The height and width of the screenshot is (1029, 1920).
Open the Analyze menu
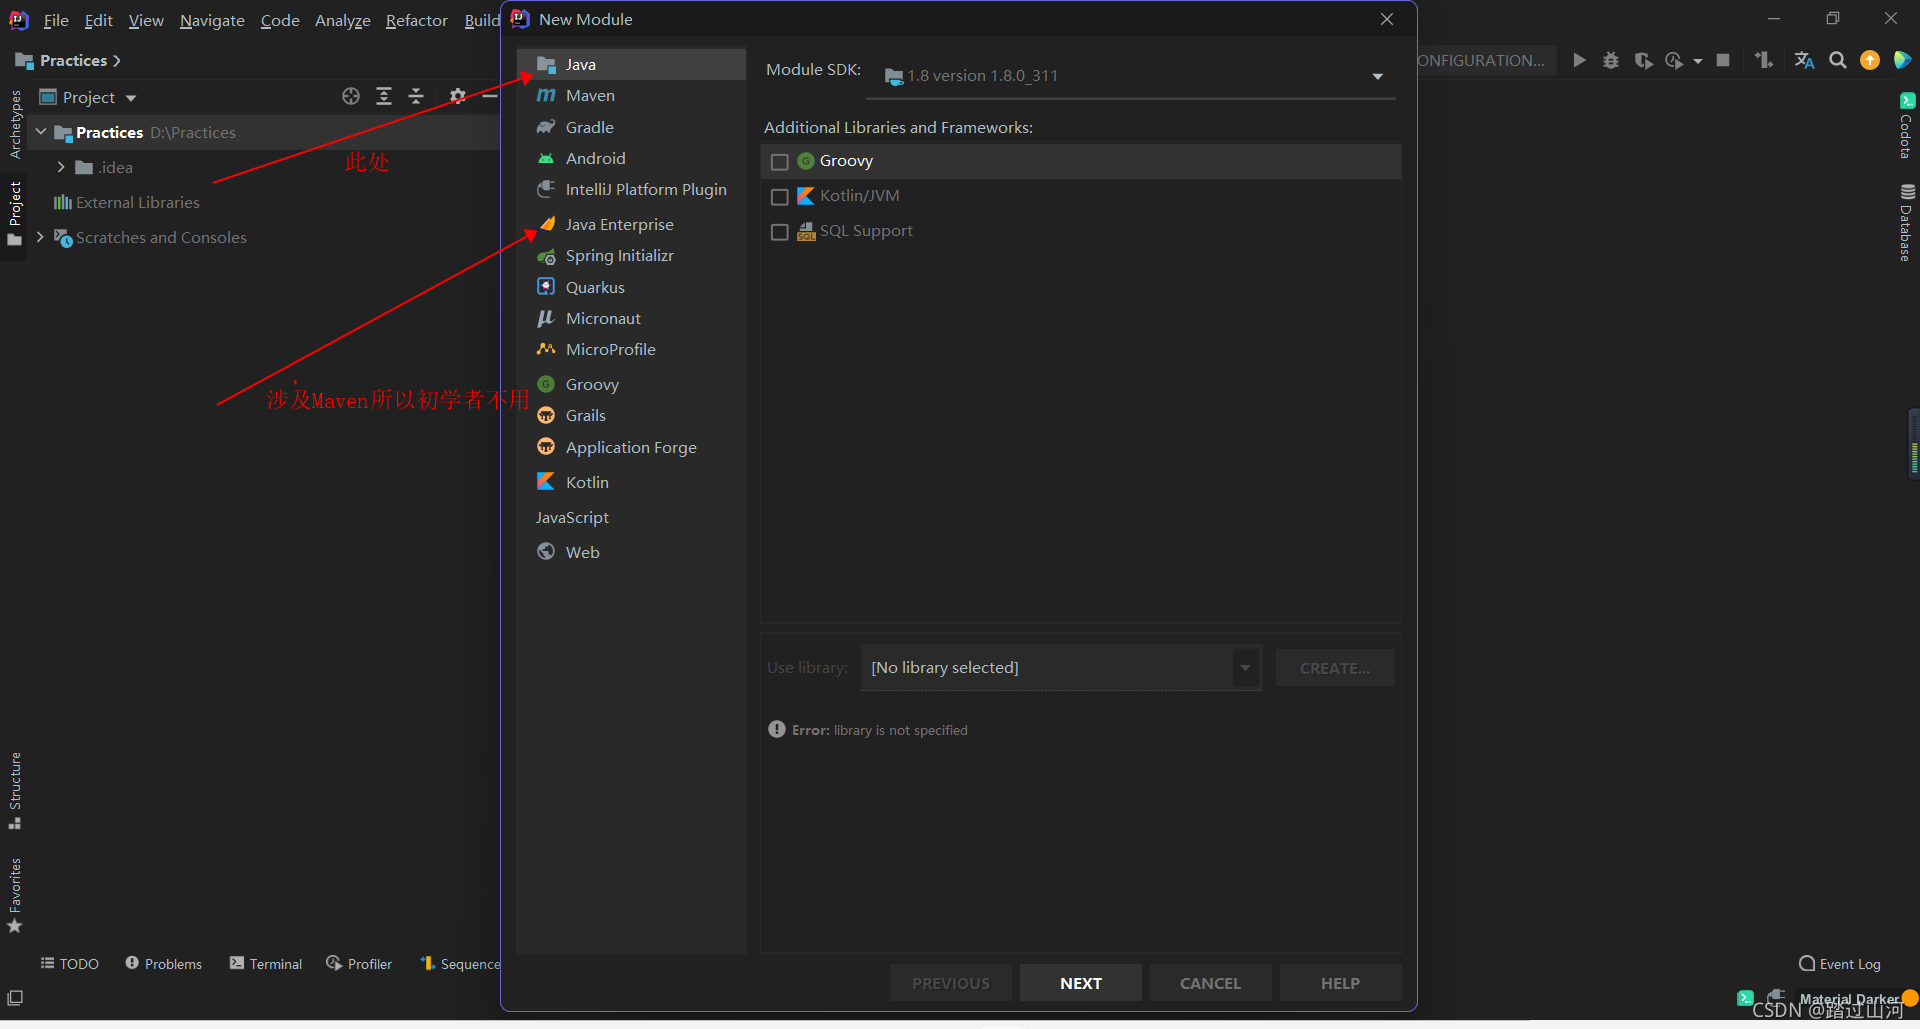pyautogui.click(x=343, y=20)
